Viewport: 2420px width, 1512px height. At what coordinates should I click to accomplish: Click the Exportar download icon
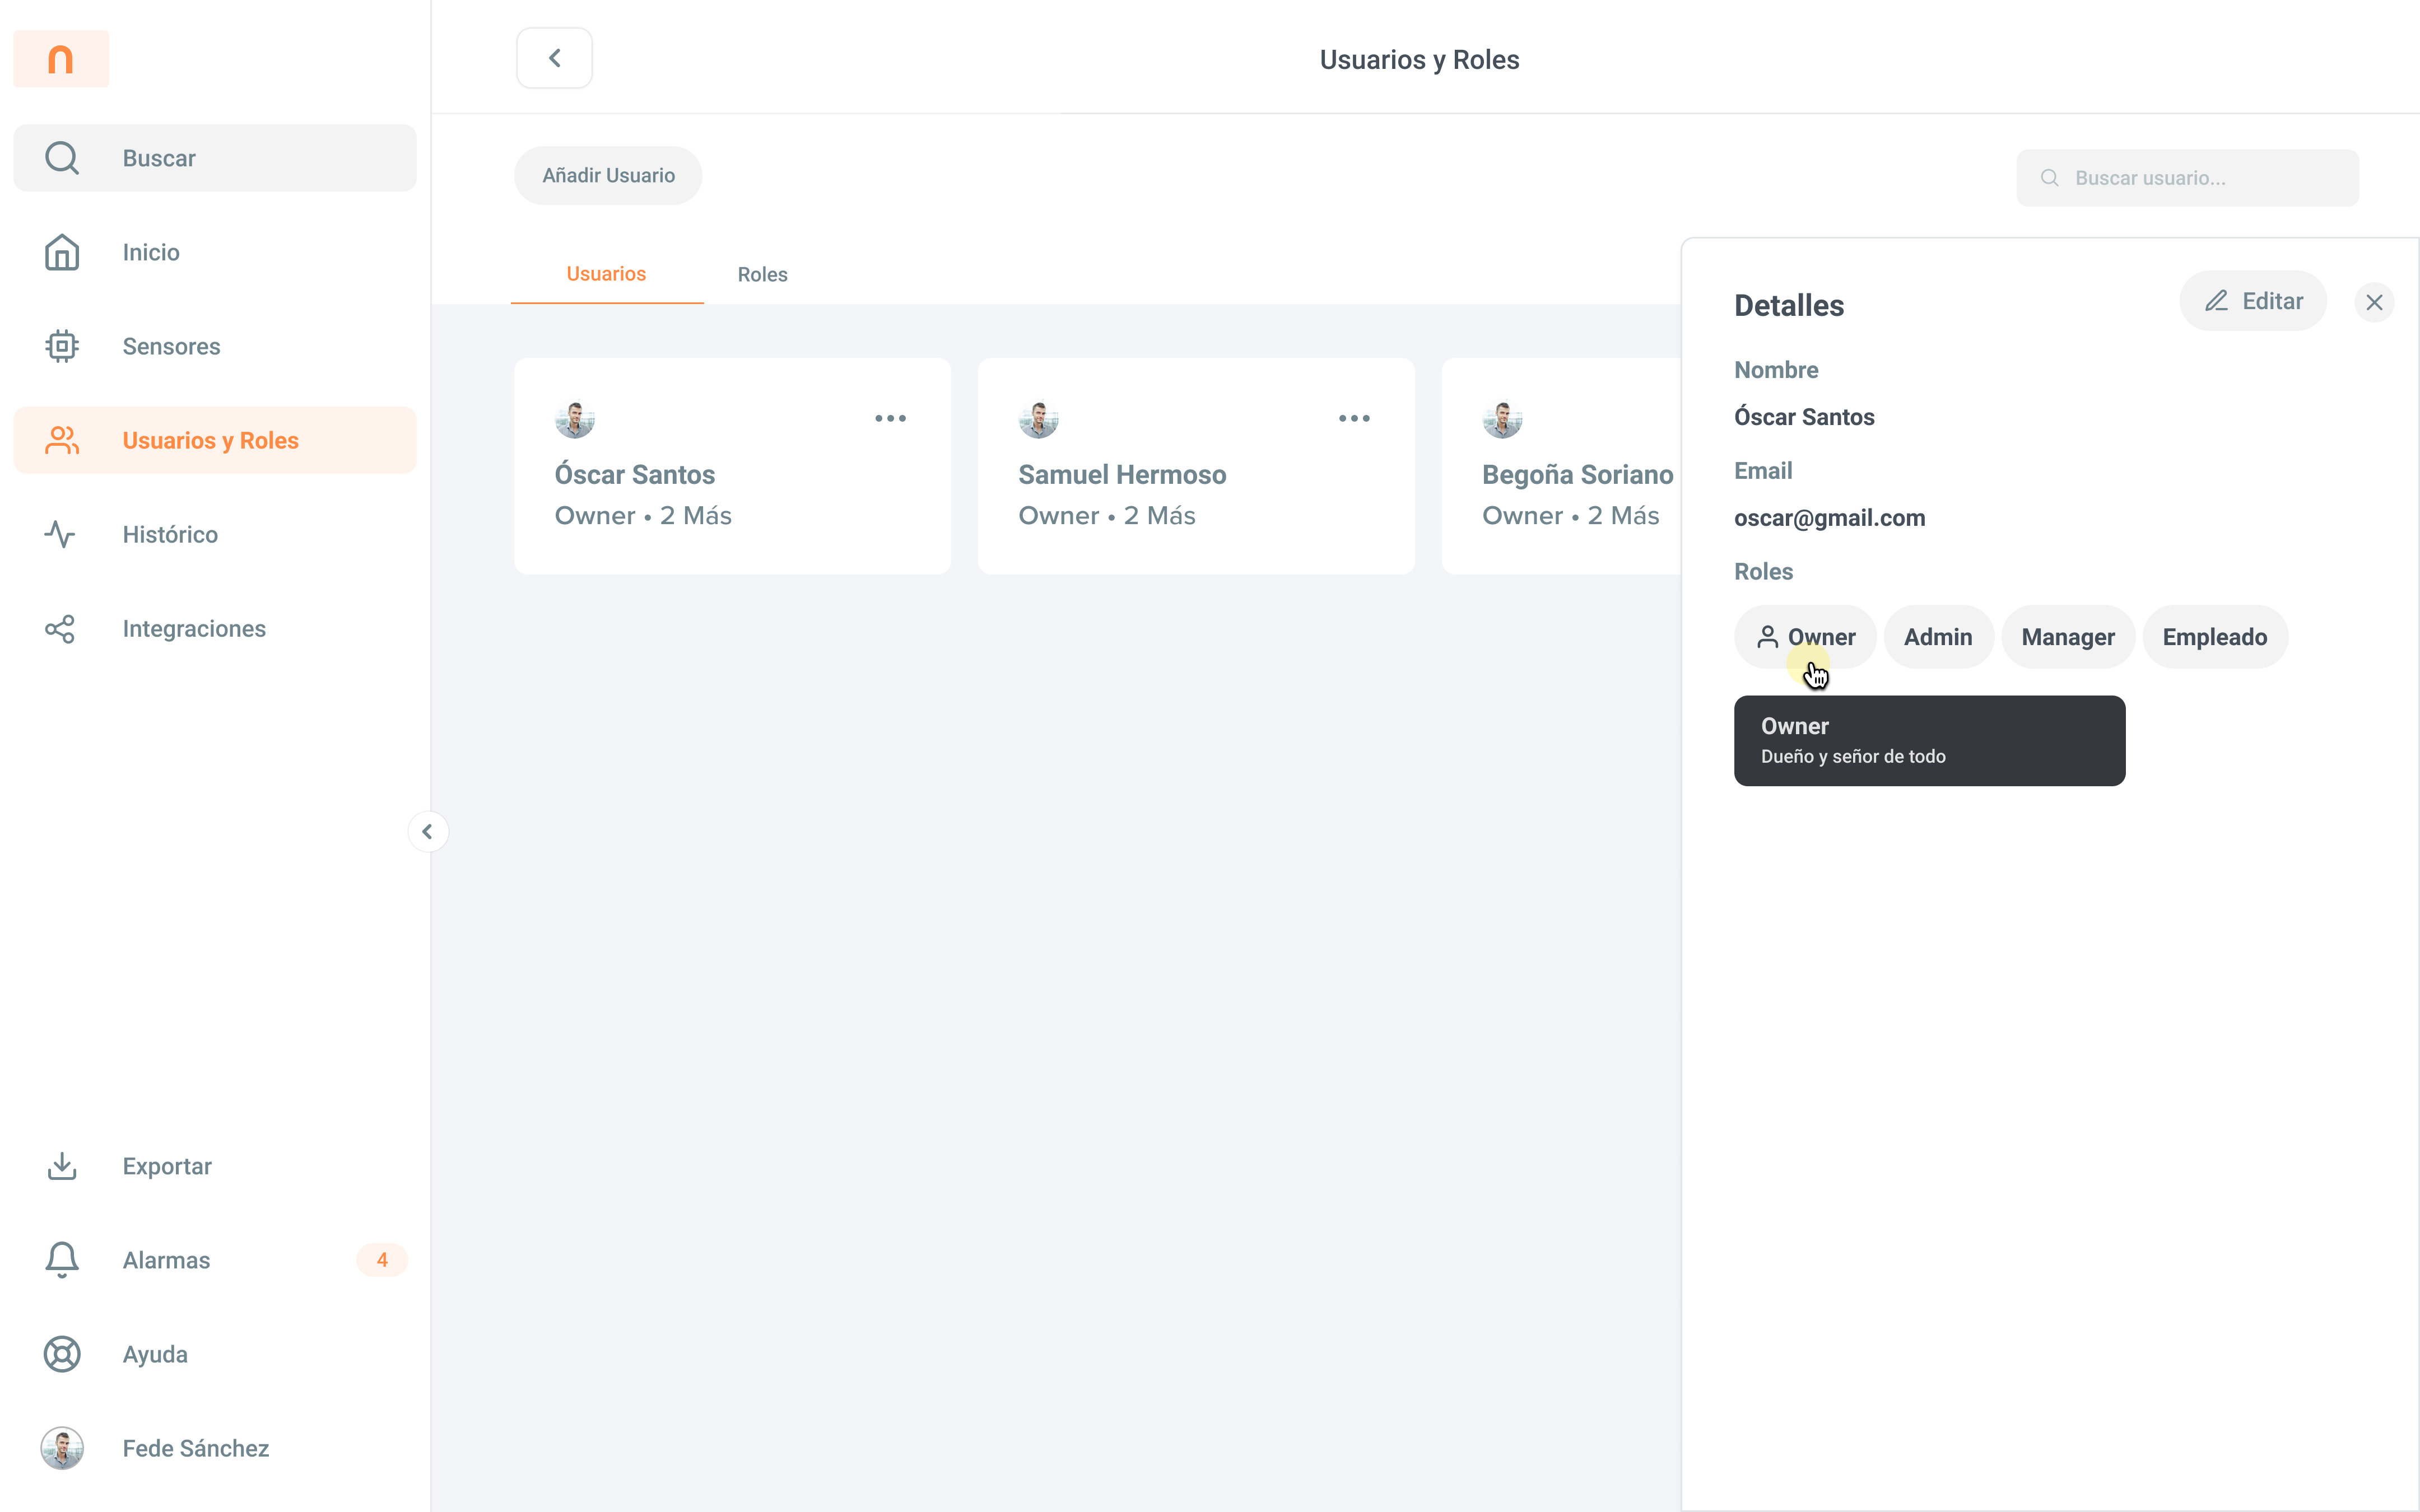[x=61, y=1166]
